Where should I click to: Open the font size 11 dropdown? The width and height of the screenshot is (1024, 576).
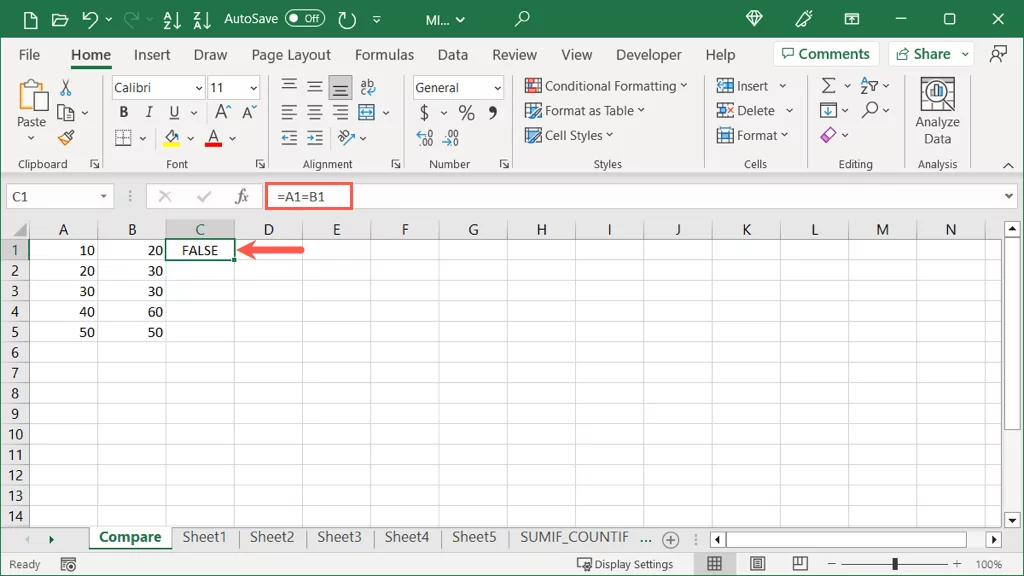(253, 88)
